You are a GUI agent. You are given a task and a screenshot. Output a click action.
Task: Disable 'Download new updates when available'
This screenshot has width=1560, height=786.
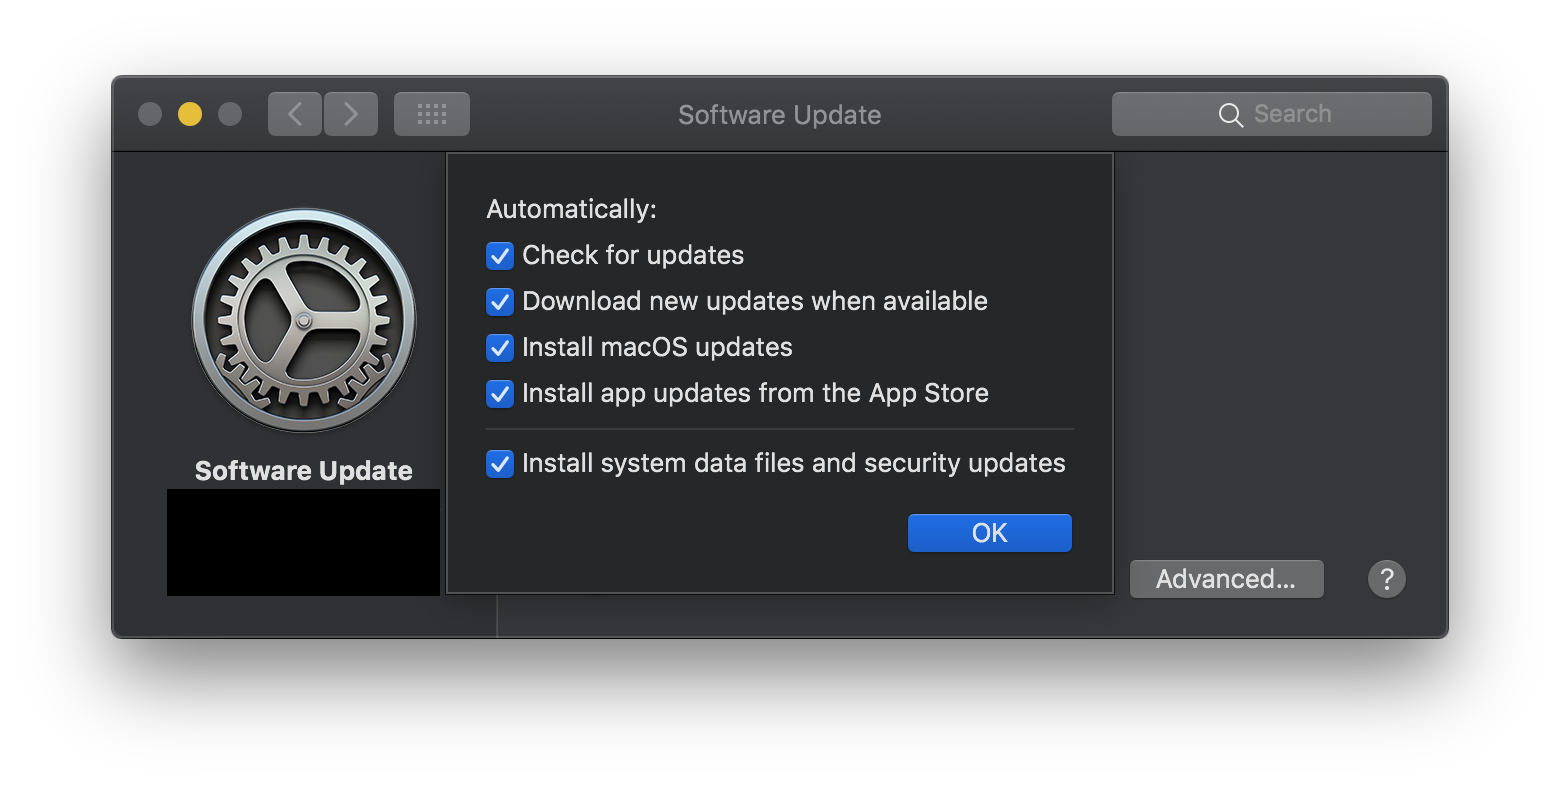coord(500,302)
